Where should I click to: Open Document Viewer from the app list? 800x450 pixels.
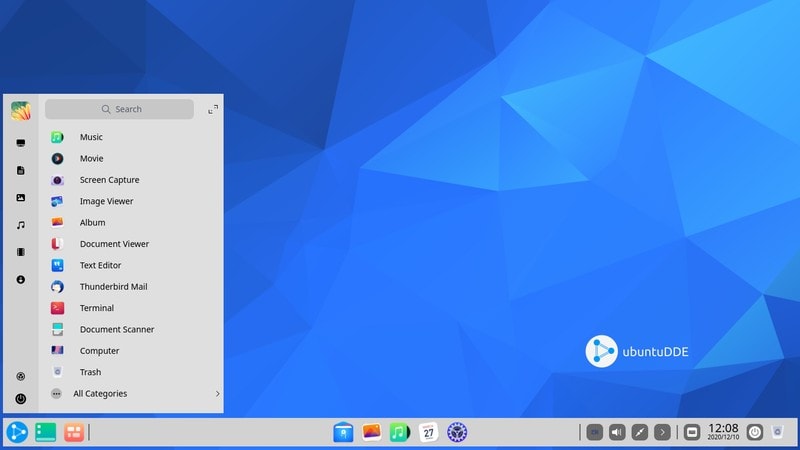(131, 244)
